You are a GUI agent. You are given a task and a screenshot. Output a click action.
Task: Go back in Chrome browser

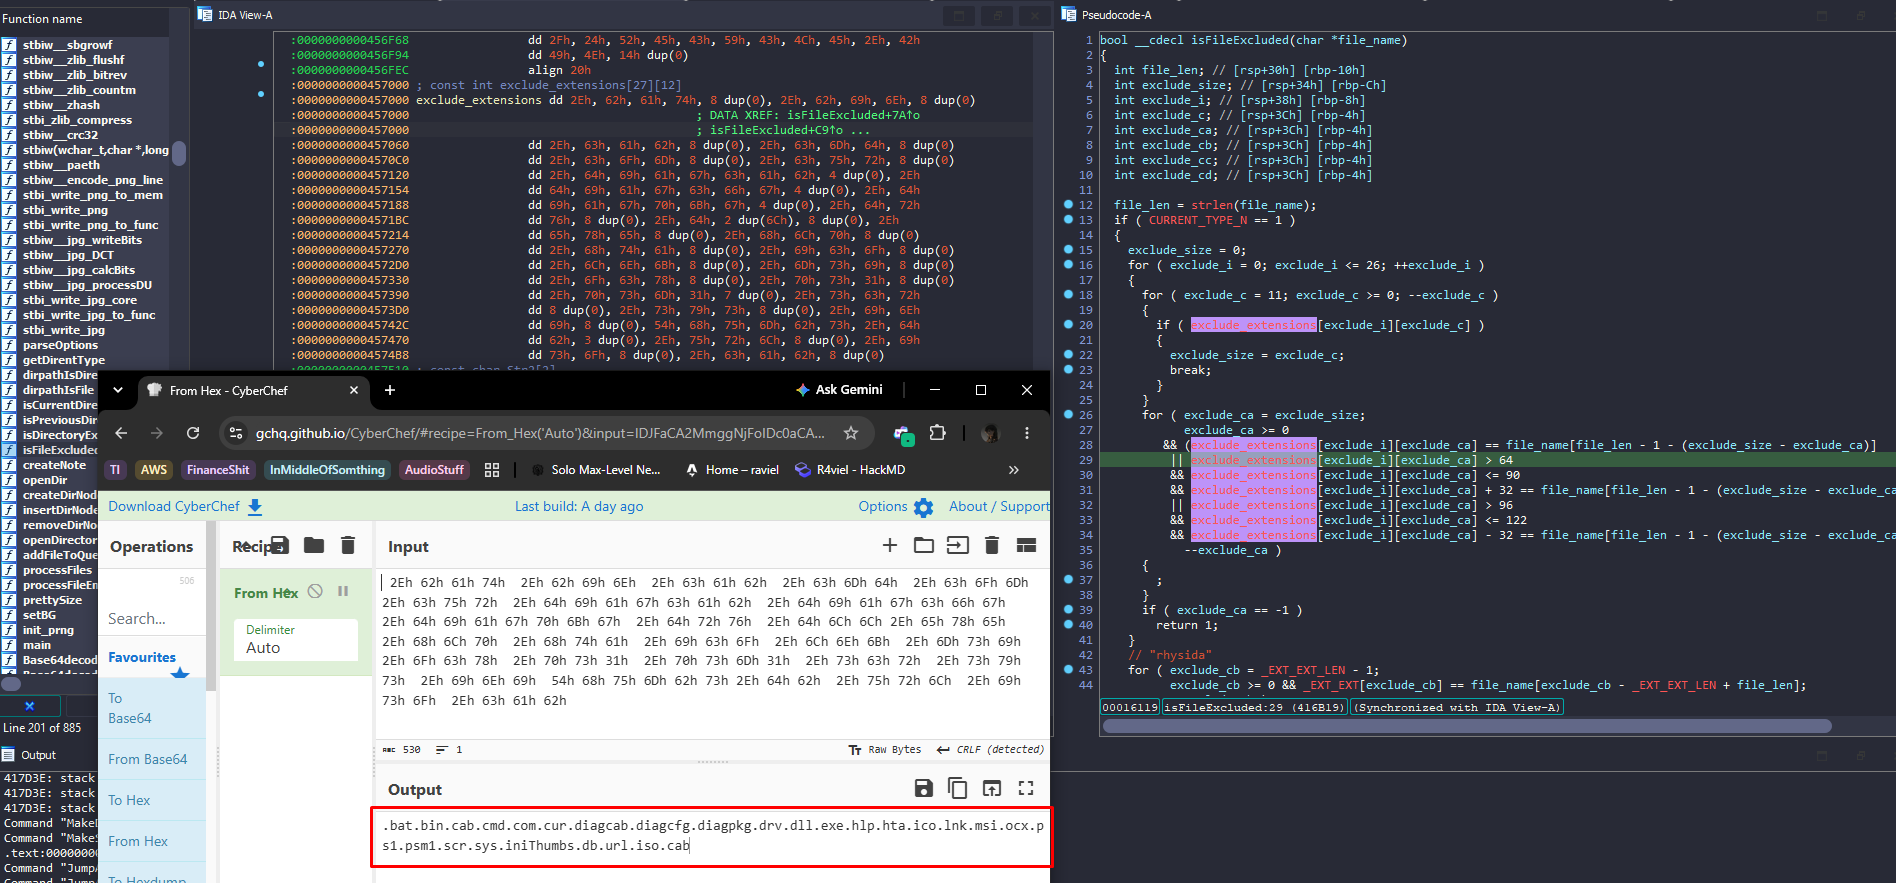coord(121,433)
